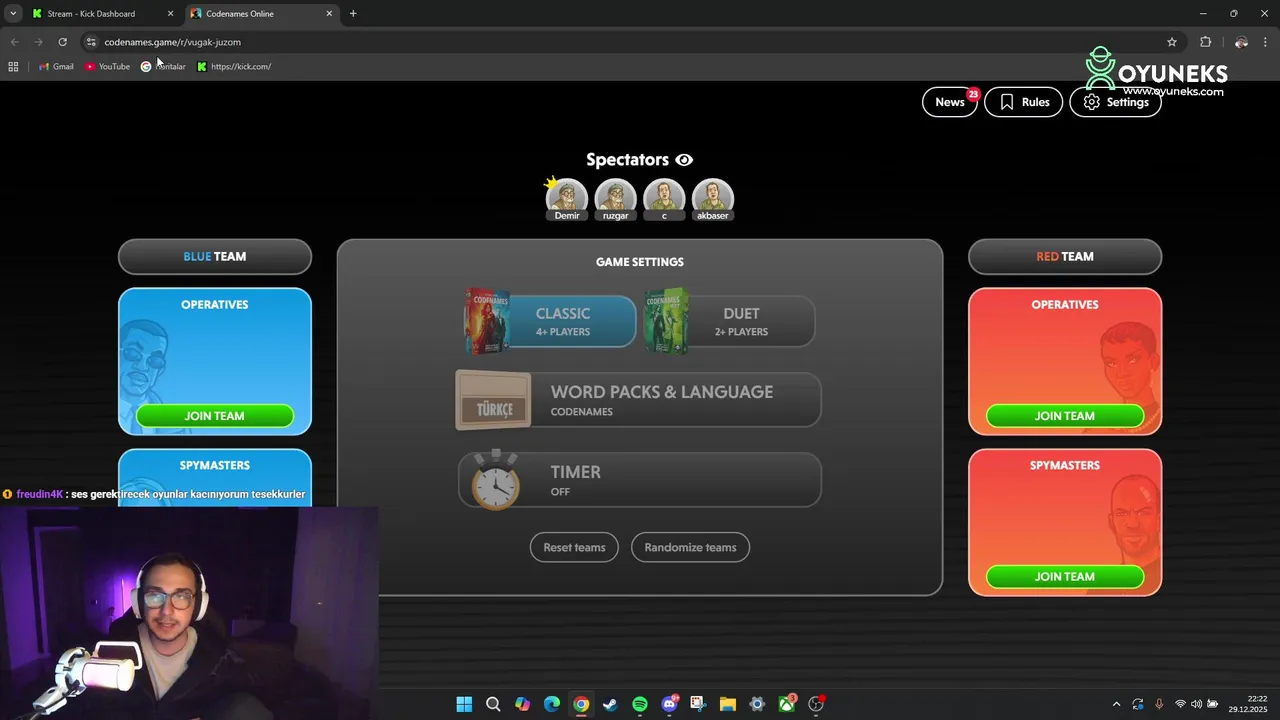Open the kick.com bookmark
Image resolution: width=1280 pixels, height=720 pixels.
[234, 67]
